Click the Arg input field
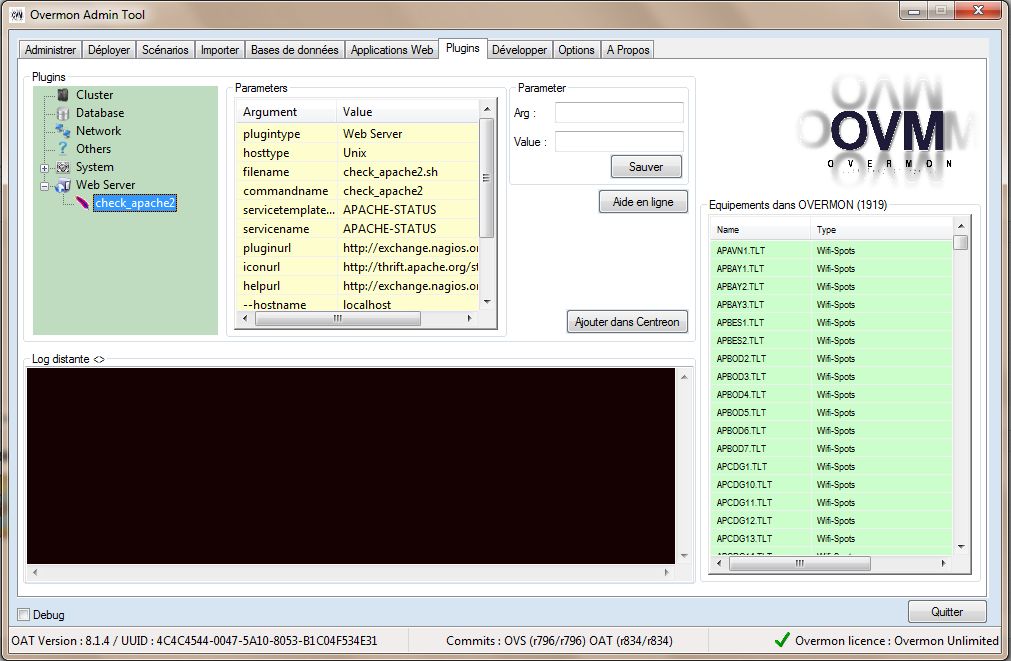 (x=619, y=112)
